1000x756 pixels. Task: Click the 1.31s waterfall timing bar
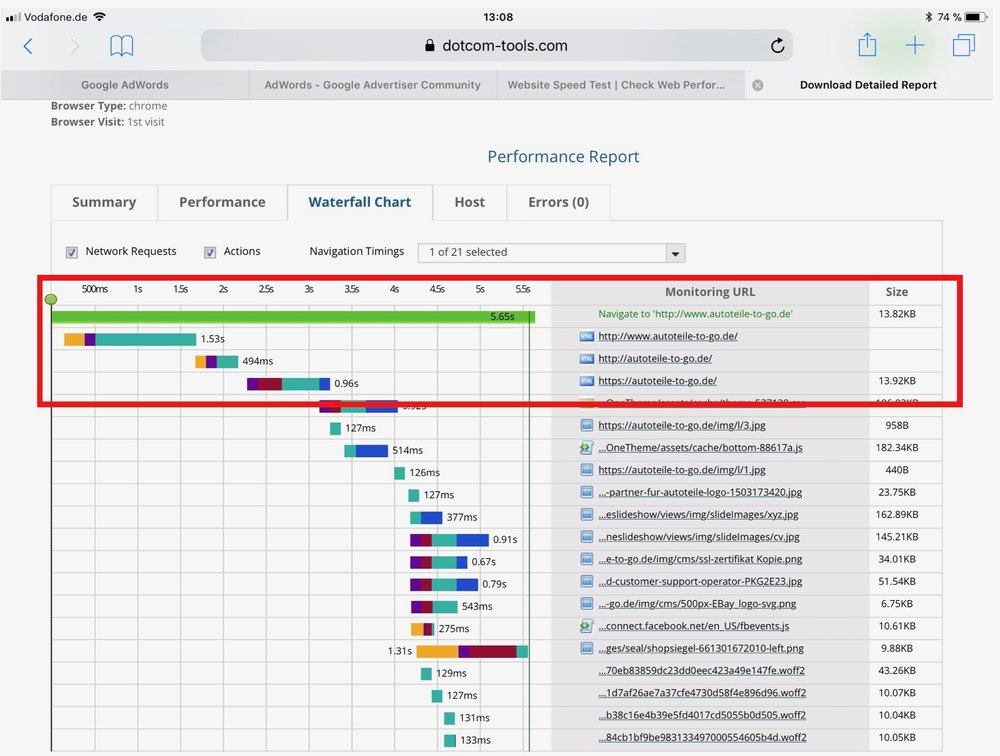point(472,651)
